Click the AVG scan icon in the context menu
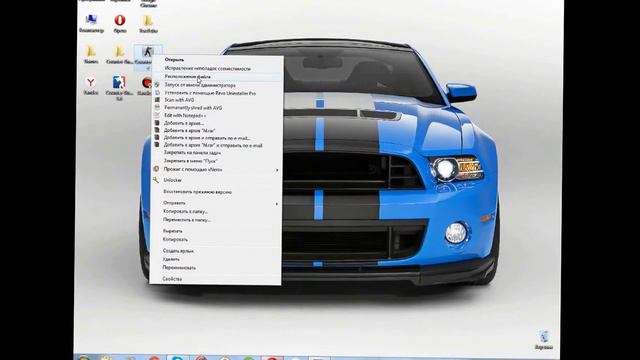This screenshot has height=360, width=640. [157, 100]
